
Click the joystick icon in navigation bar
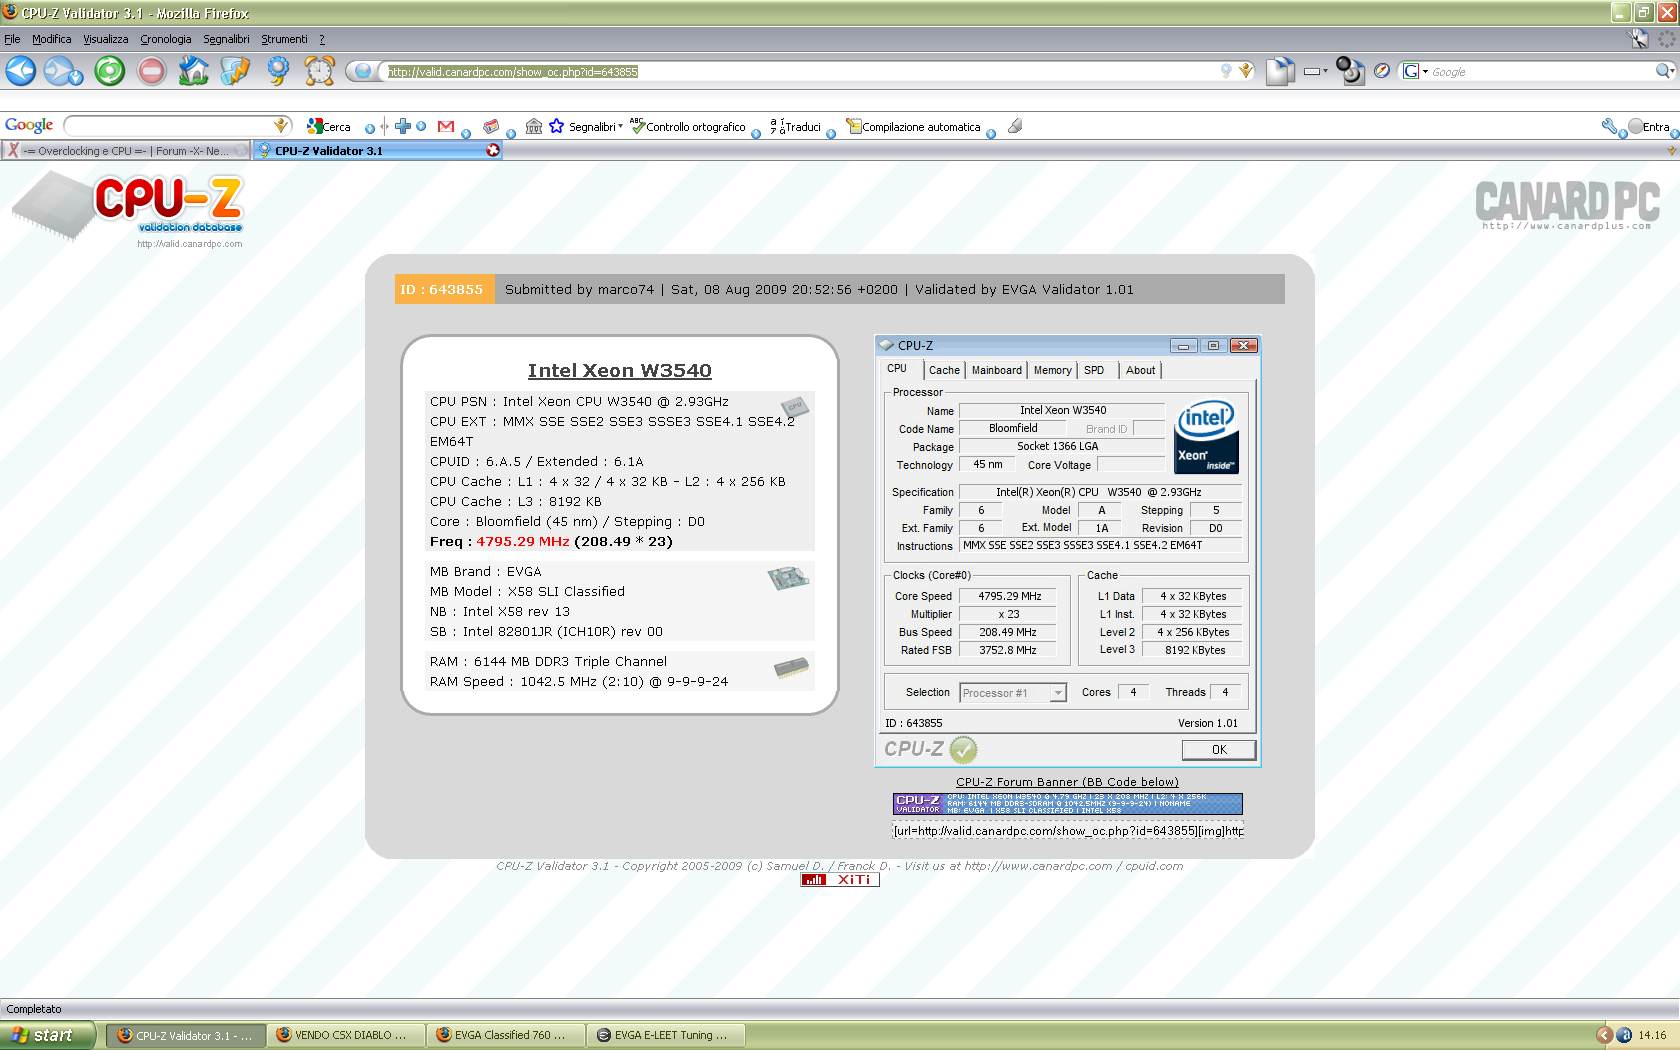click(1350, 71)
